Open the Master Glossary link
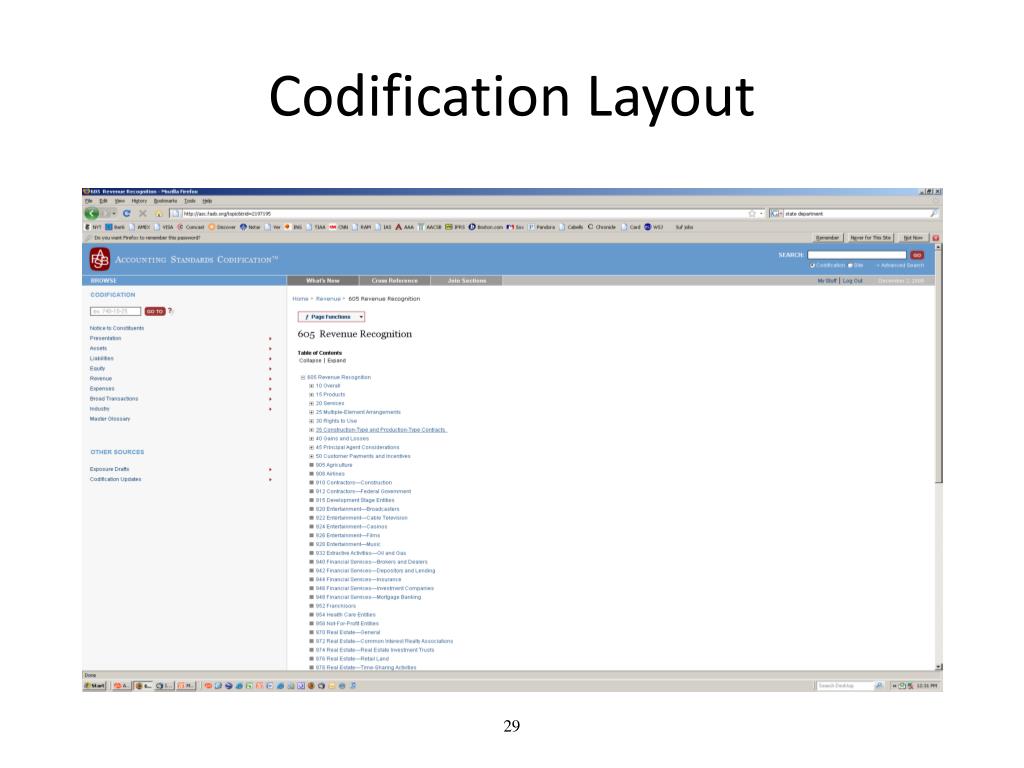The image size is (1024, 768). click(110, 419)
